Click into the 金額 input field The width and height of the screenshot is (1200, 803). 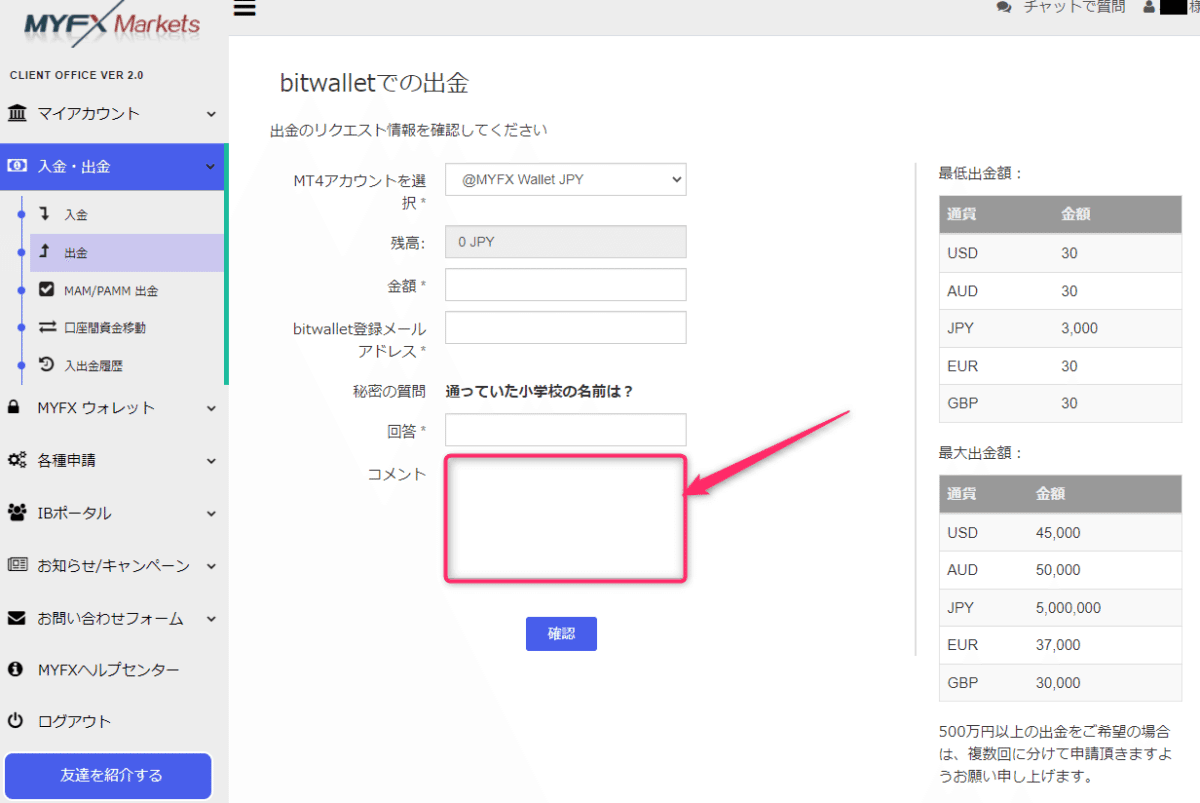566,285
